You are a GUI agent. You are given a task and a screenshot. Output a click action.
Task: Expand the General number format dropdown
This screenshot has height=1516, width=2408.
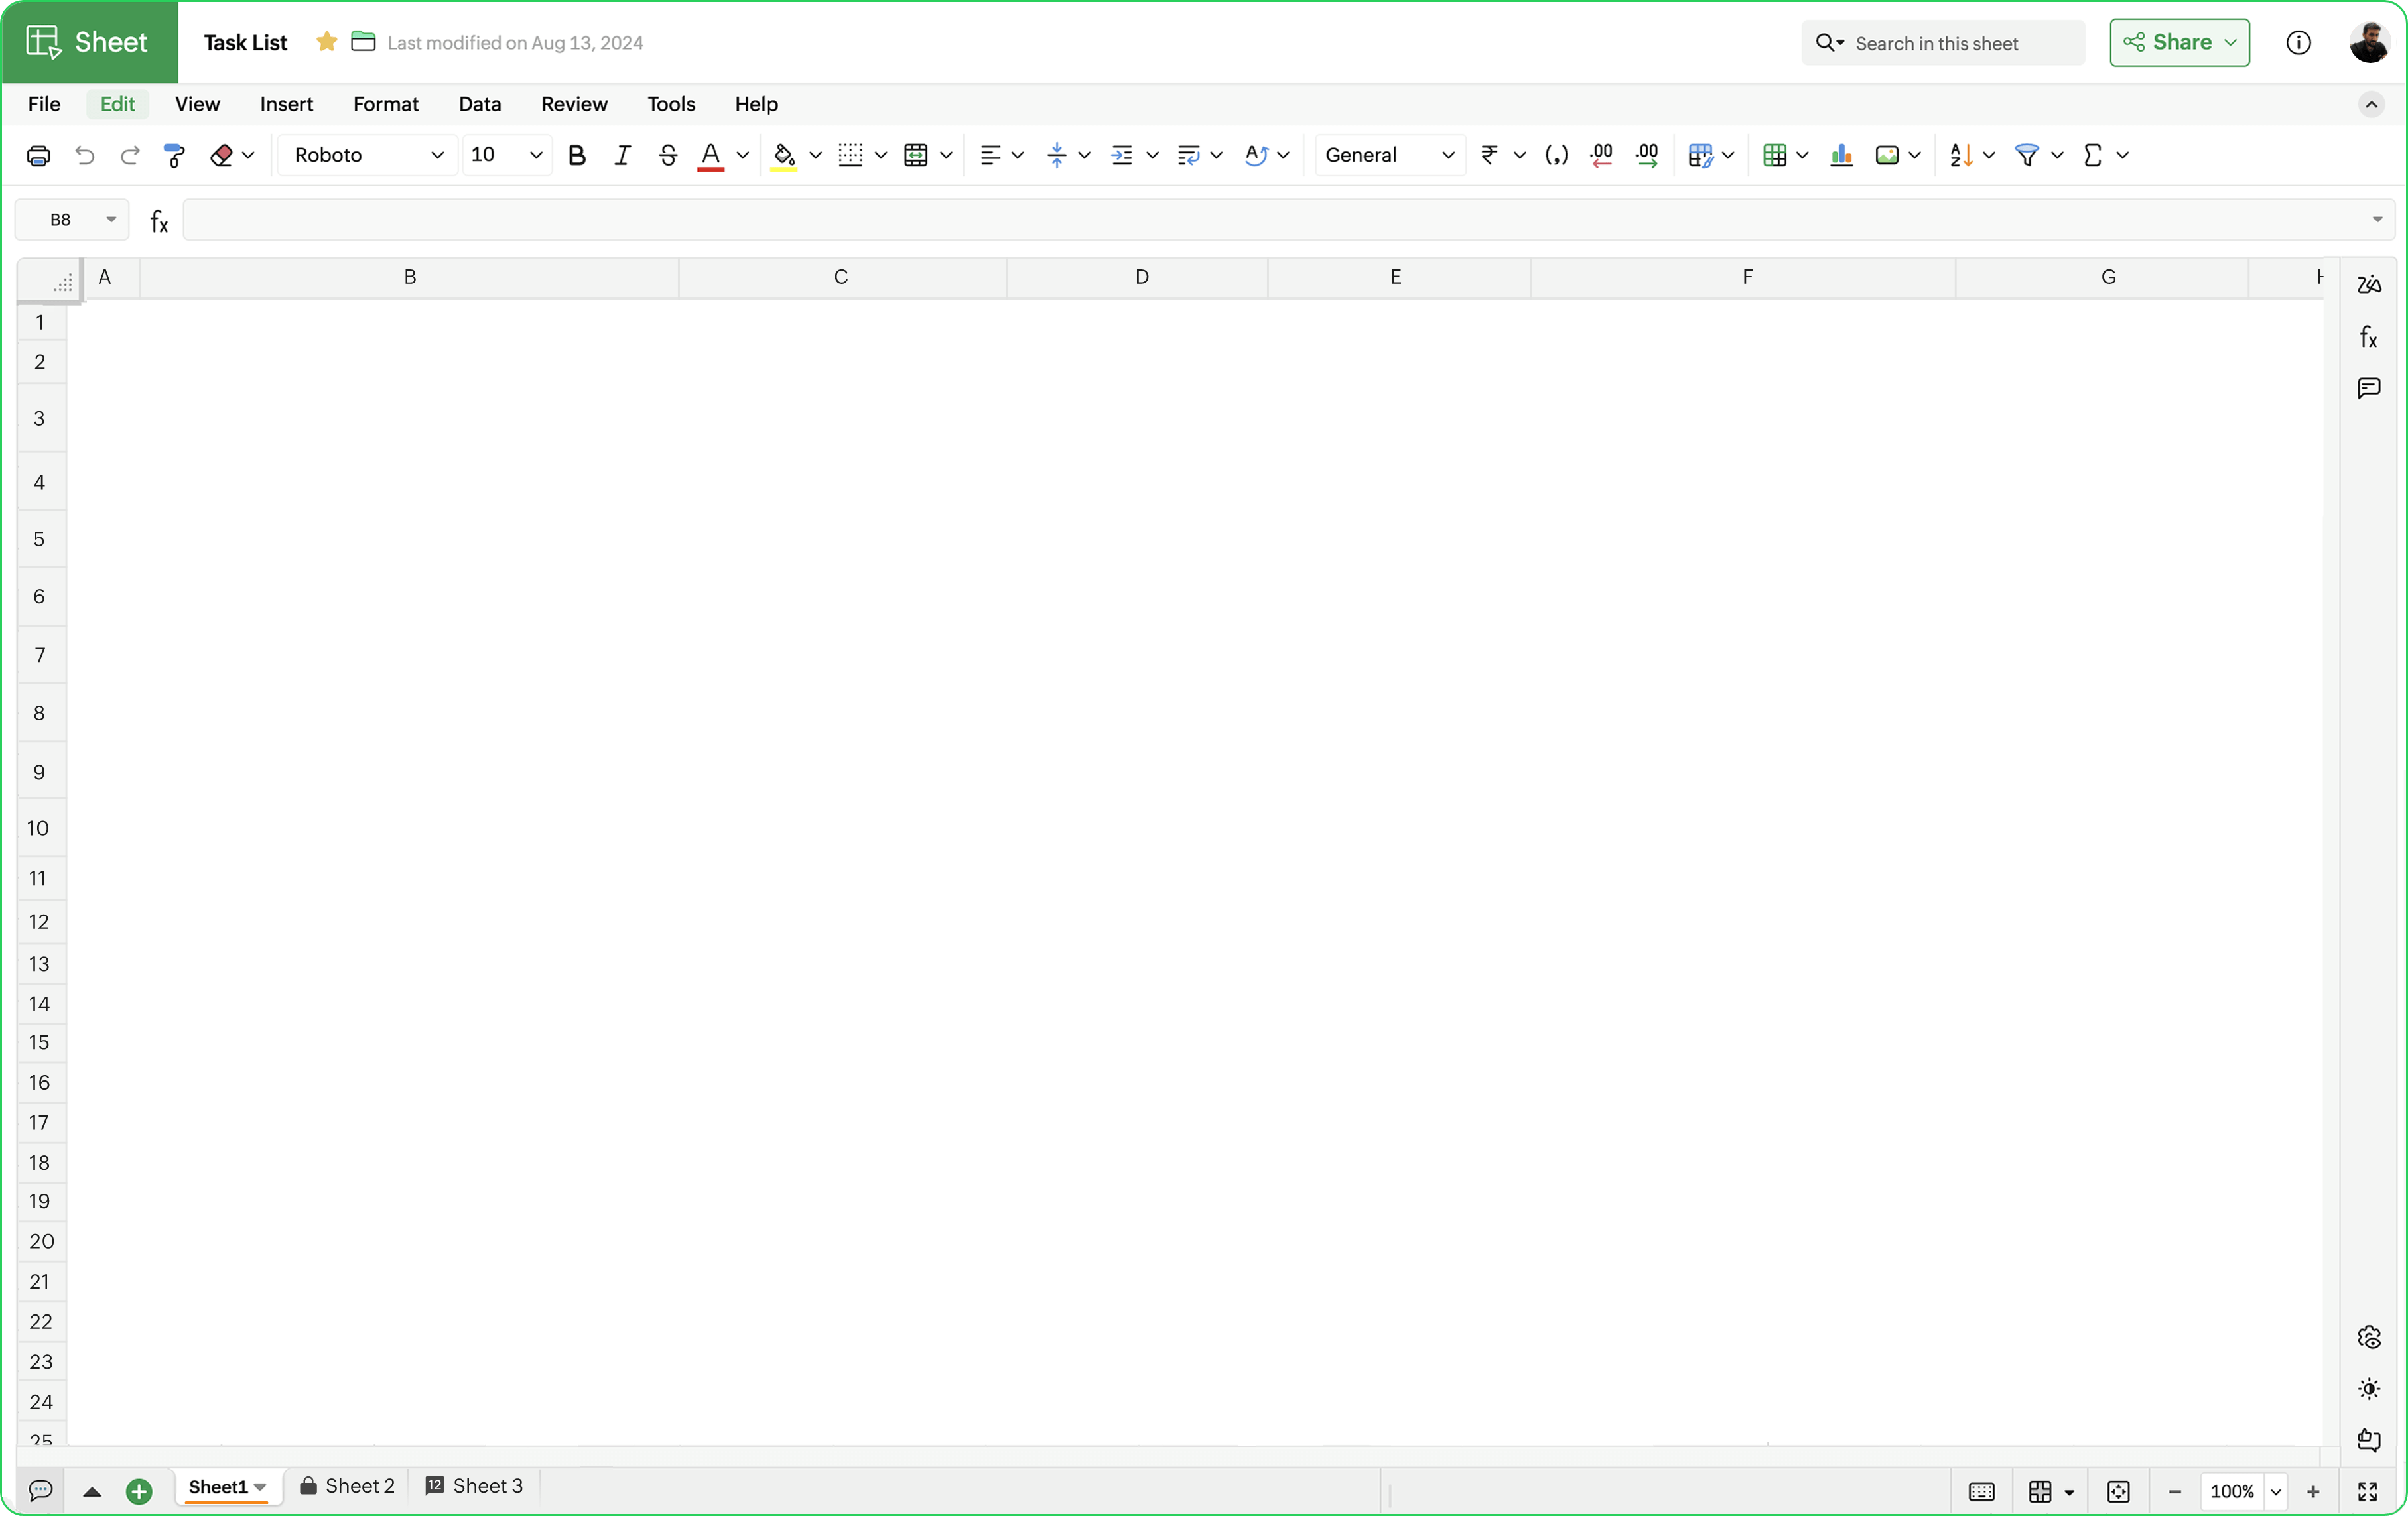1449,155
